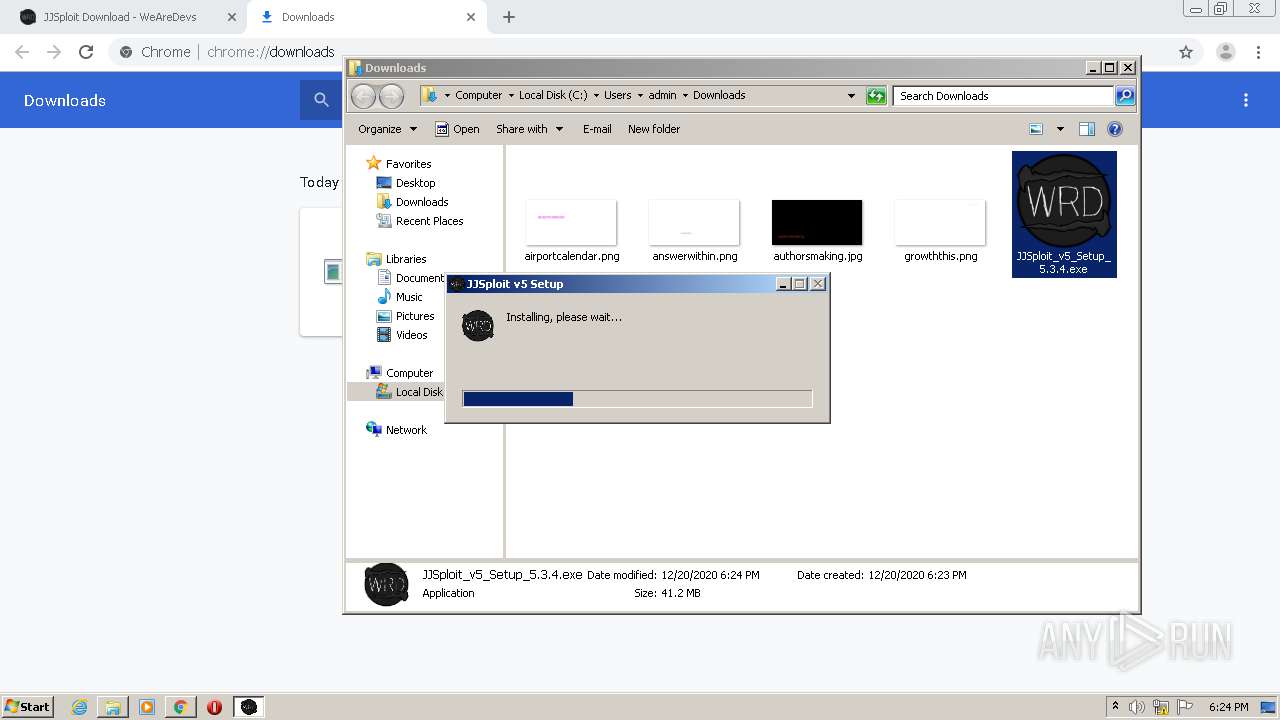Select the airportcalendar.png file

pyautogui.click(x=571, y=231)
